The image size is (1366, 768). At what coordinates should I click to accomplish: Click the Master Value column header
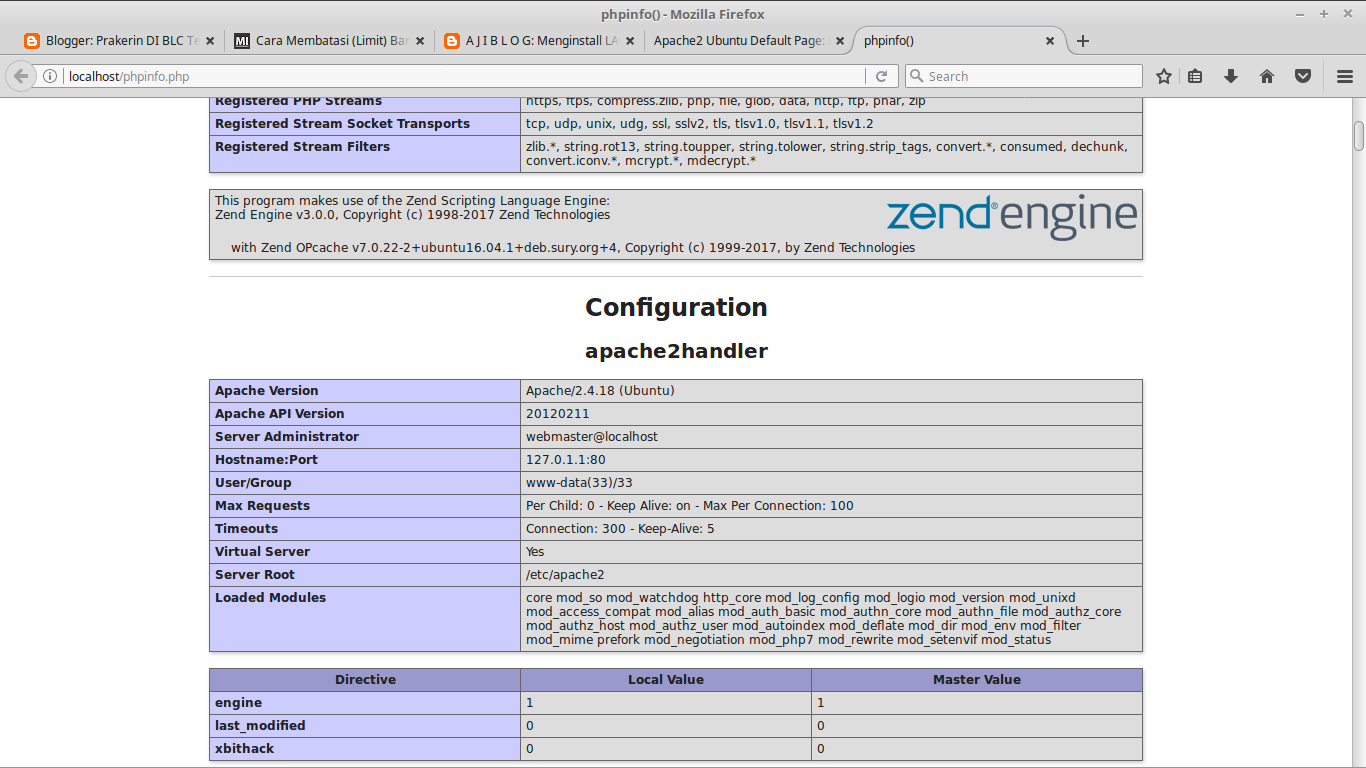click(977, 680)
